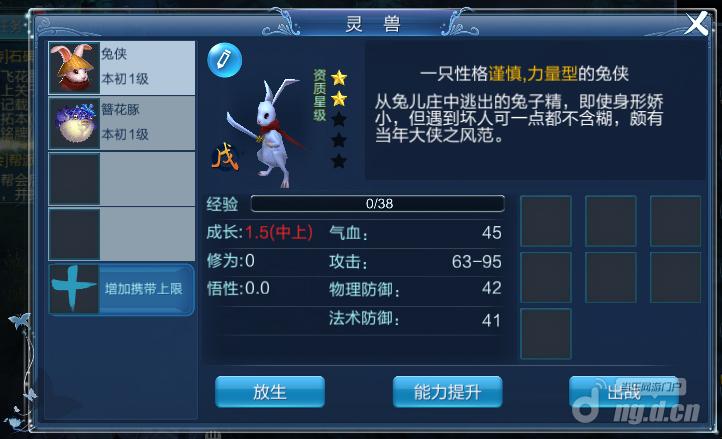Click the lone bottom skill slot
The width and height of the screenshot is (722, 439).
[x=546, y=334]
